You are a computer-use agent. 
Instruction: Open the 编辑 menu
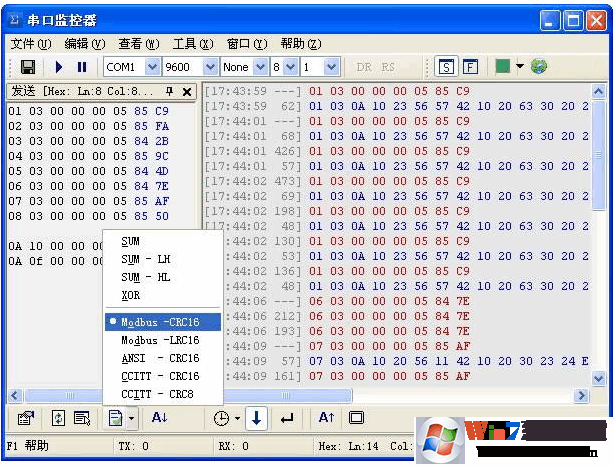[85, 43]
